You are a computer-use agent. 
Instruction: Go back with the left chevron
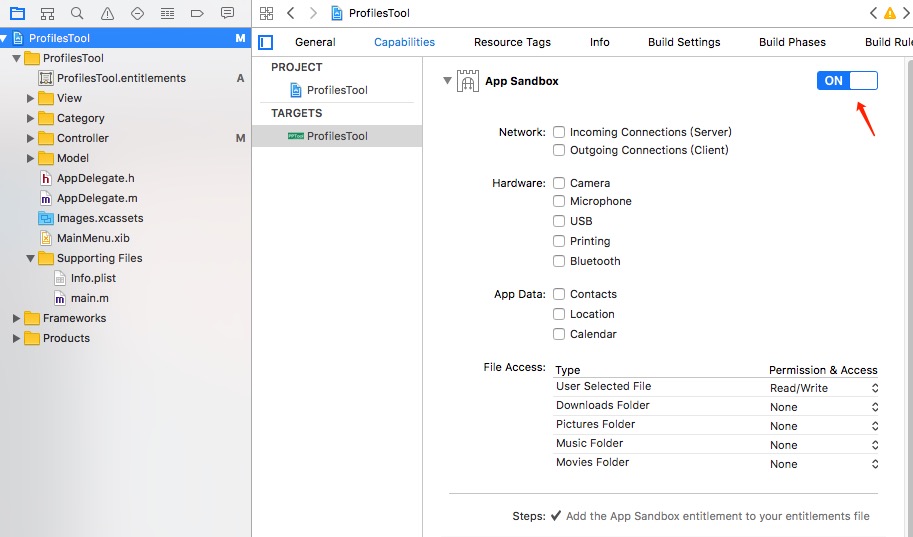[291, 13]
